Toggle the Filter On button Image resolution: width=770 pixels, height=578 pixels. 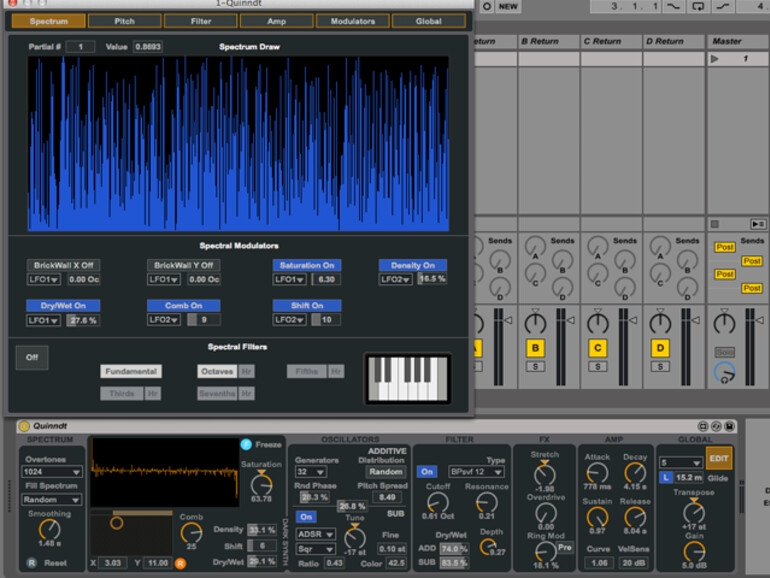click(427, 471)
